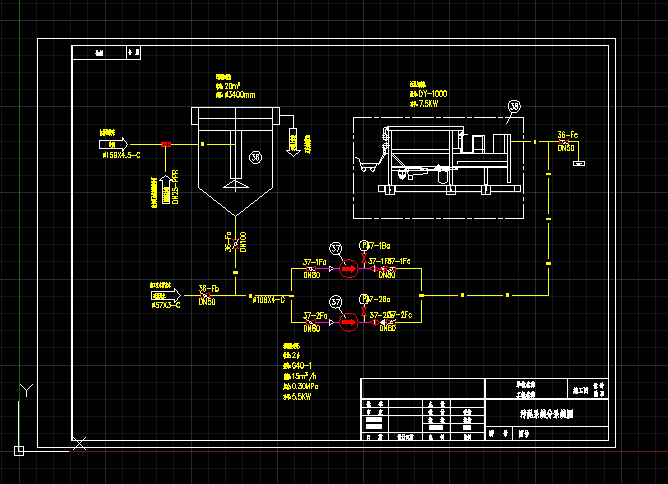Viewport: 668px width, 484px height.
Task: Select the DN25-PPR pipe label
Action: tap(175, 187)
